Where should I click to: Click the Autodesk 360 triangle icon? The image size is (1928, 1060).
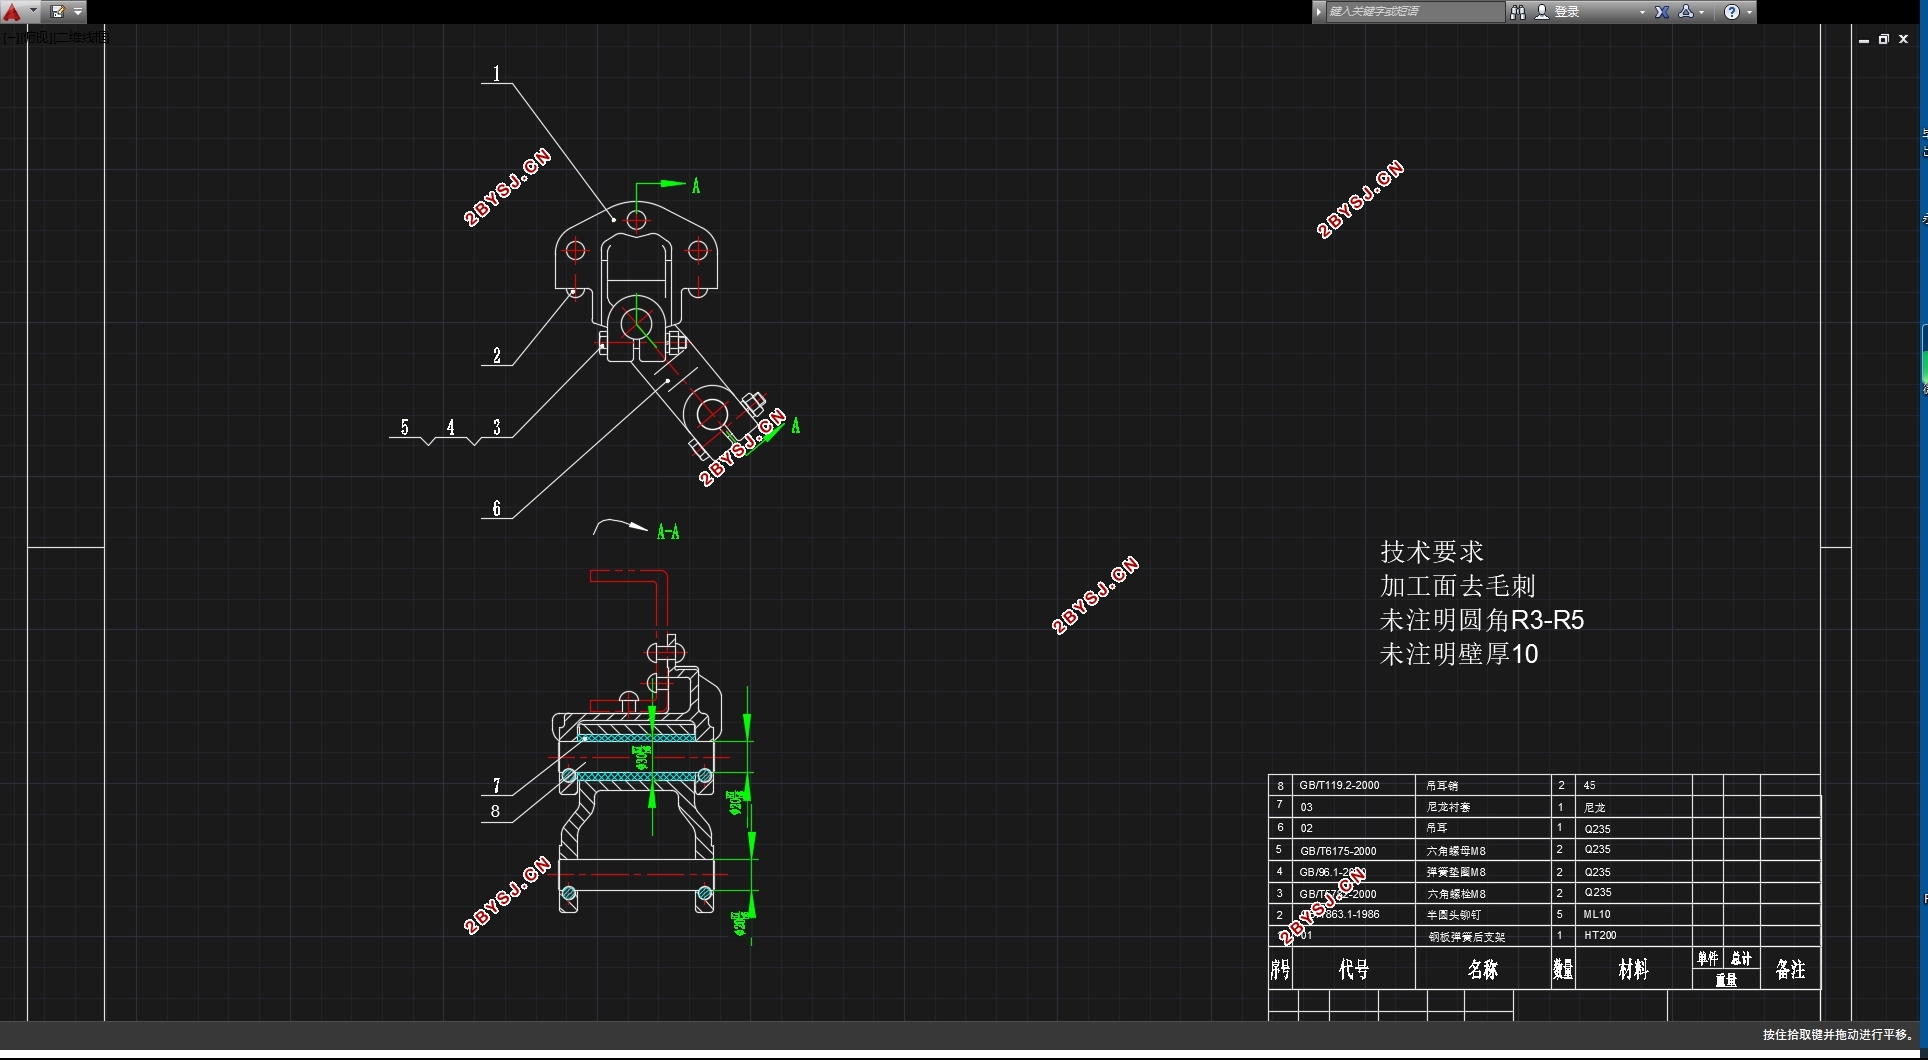click(1686, 12)
